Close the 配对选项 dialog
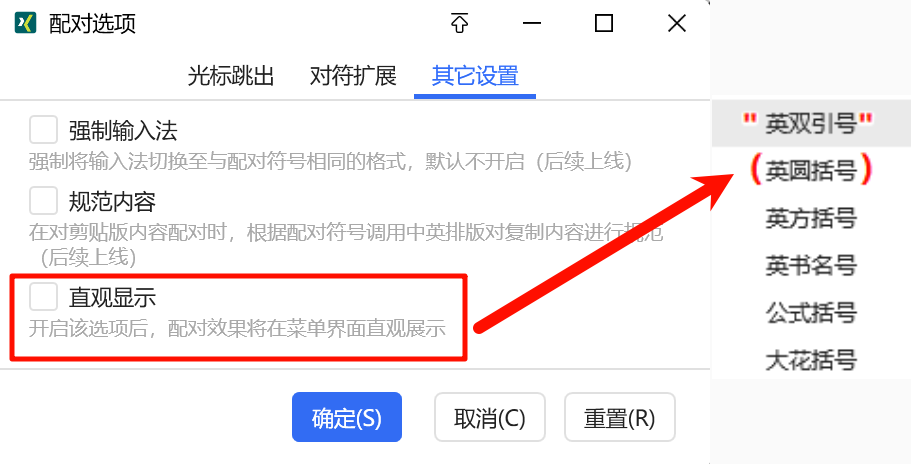Viewport: 911px width, 464px height. (677, 23)
